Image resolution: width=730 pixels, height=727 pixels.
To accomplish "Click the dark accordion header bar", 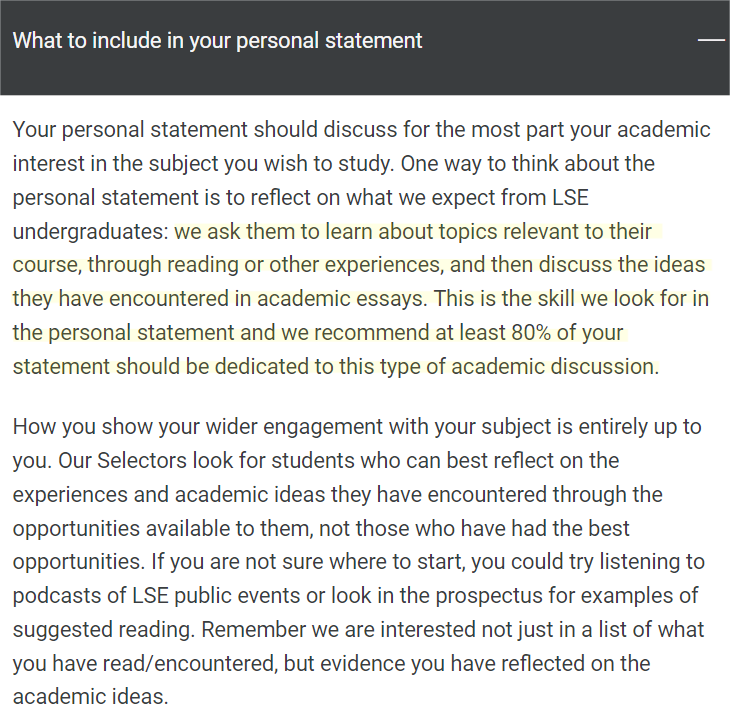I will 365,47.
